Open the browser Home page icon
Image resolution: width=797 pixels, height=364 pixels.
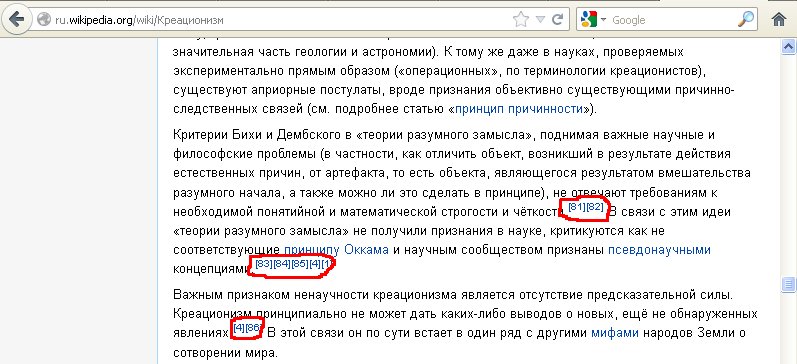779,20
